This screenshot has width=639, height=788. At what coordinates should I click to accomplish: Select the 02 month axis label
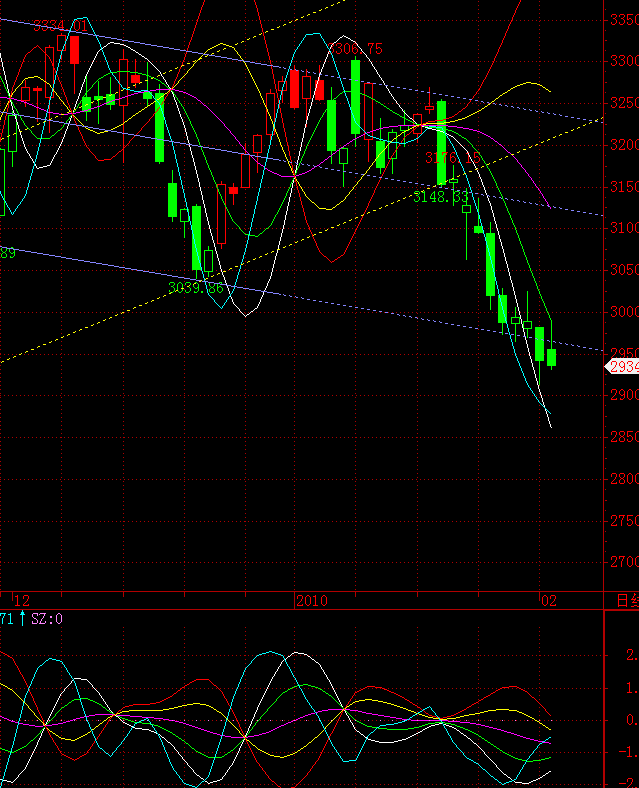pos(549,601)
